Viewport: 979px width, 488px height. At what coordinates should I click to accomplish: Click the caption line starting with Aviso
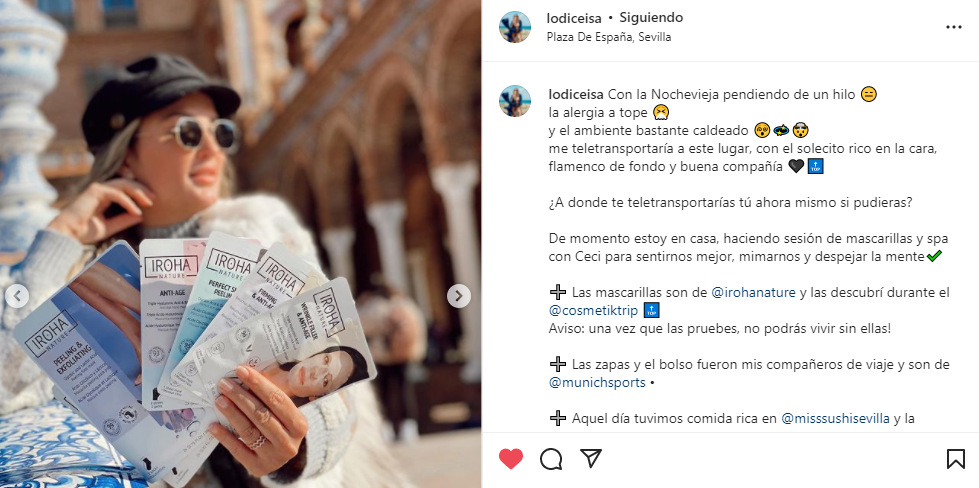tap(720, 328)
